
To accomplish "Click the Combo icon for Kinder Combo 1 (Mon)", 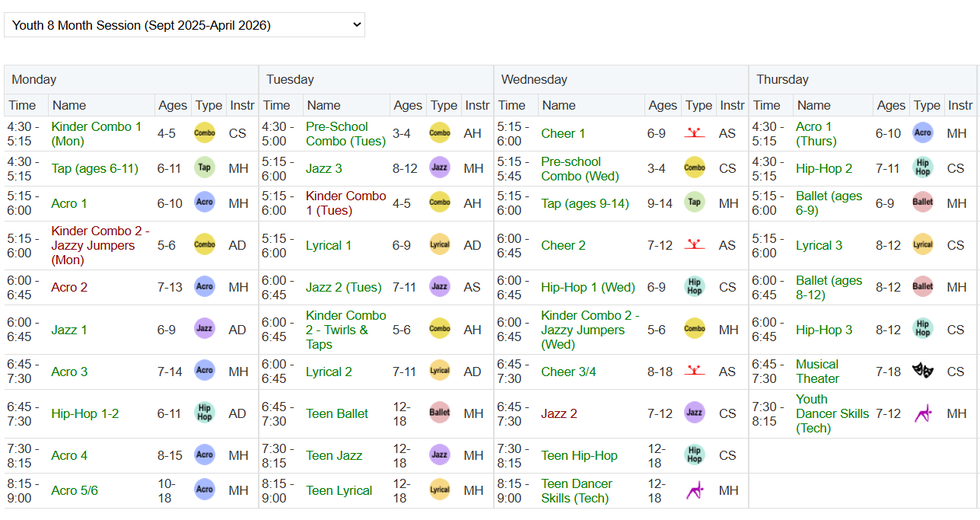I will [204, 133].
